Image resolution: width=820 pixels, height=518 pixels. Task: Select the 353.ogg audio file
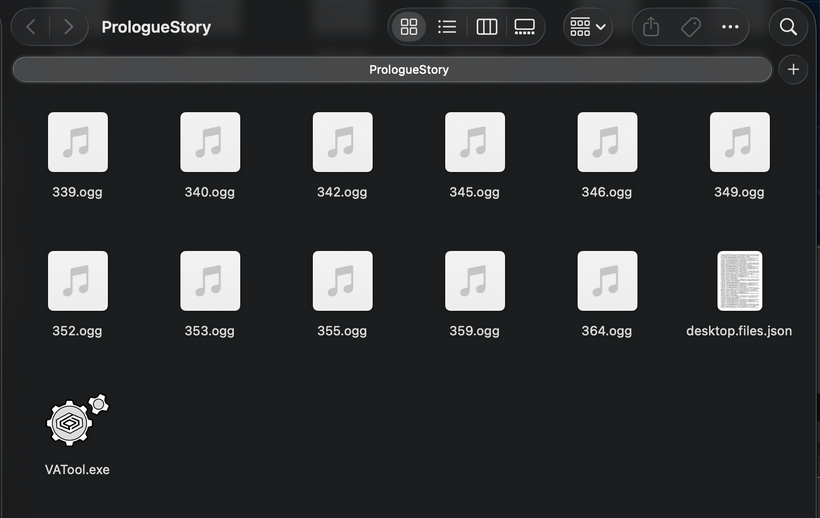click(210, 281)
